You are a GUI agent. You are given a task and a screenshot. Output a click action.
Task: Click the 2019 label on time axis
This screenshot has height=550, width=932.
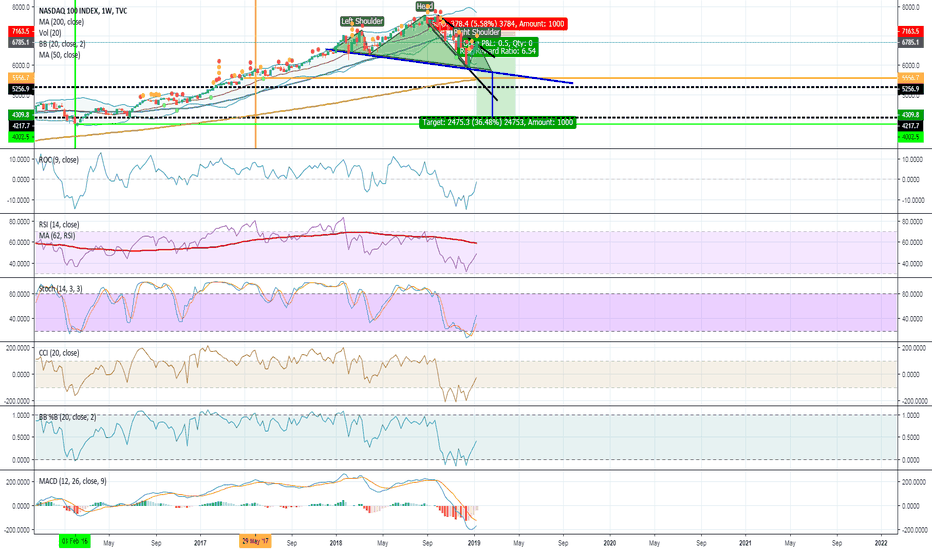tap(474, 543)
